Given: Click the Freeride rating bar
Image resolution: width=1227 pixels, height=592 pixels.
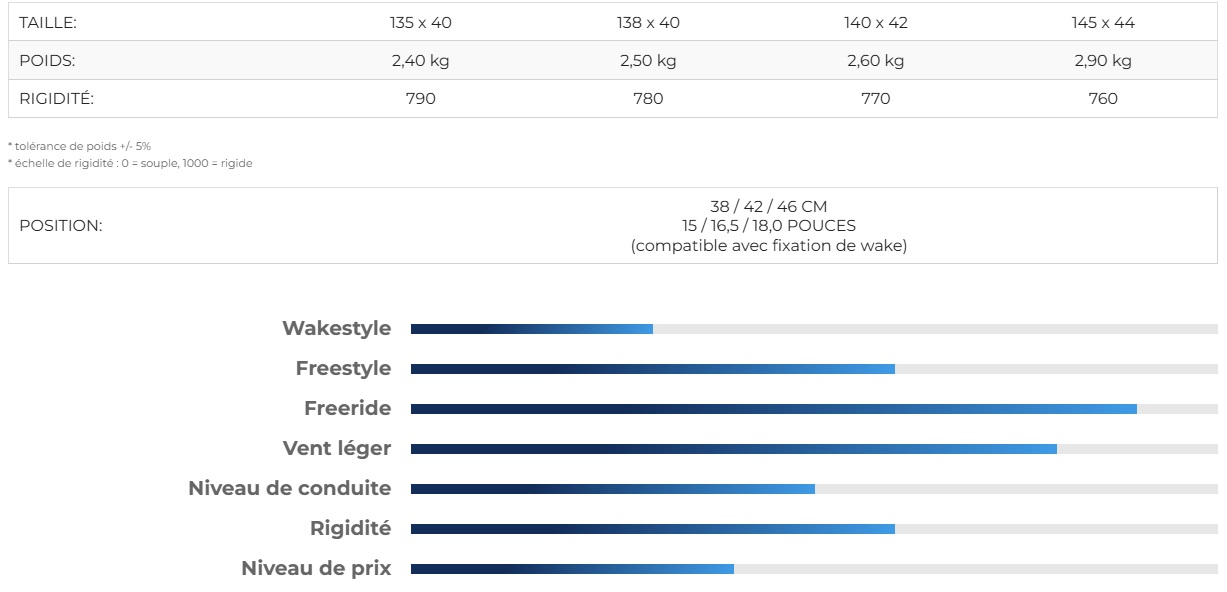Looking at the screenshot, I should [813, 409].
